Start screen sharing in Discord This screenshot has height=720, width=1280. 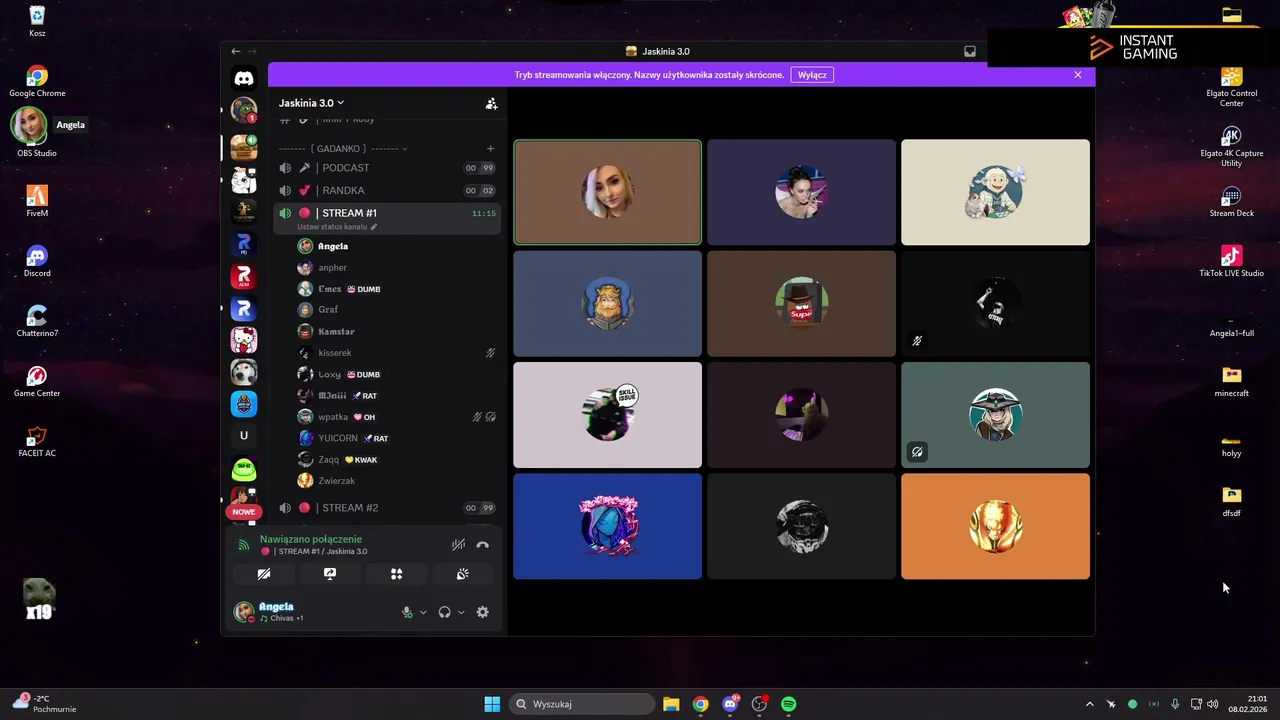(x=330, y=574)
